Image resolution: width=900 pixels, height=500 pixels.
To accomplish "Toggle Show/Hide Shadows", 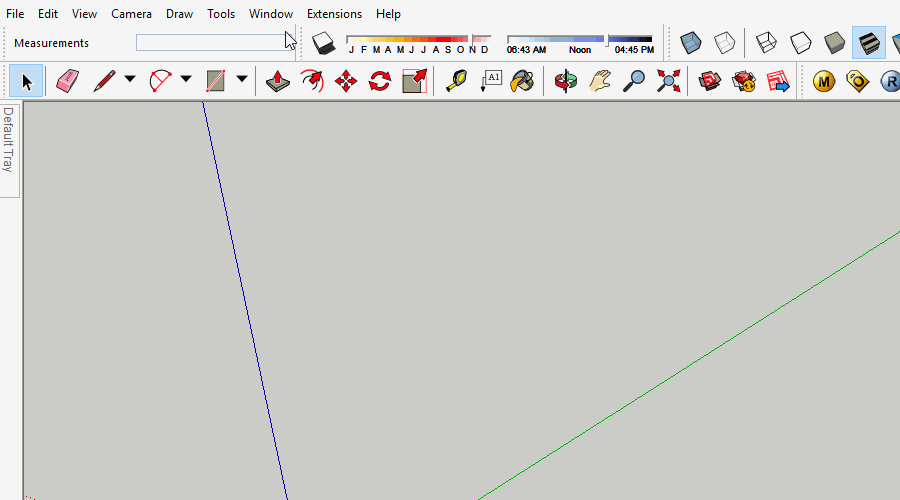I will [324, 43].
